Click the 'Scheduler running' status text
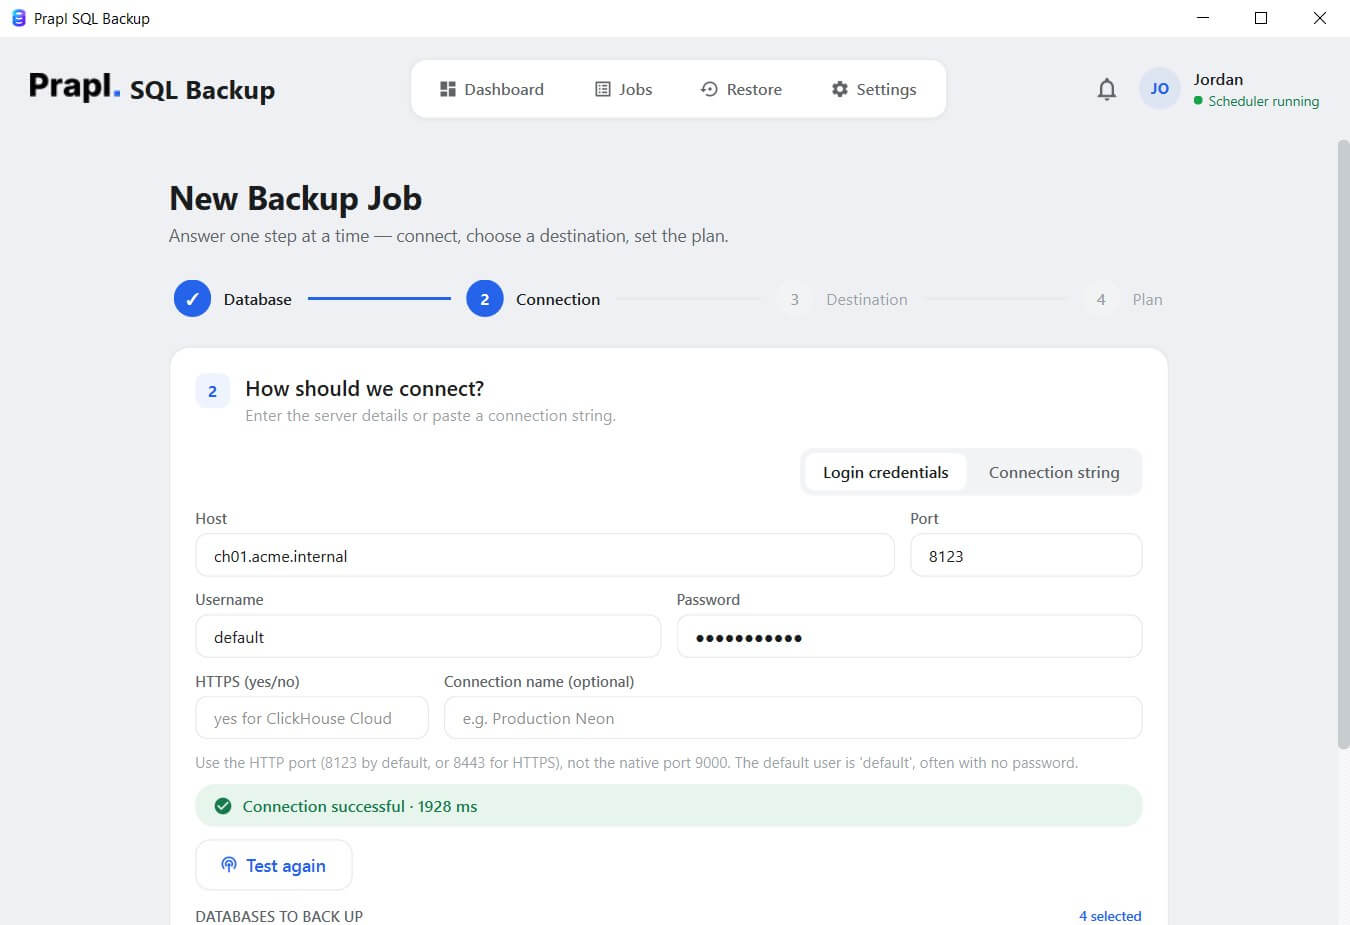This screenshot has height=925, width=1350. click(1263, 101)
